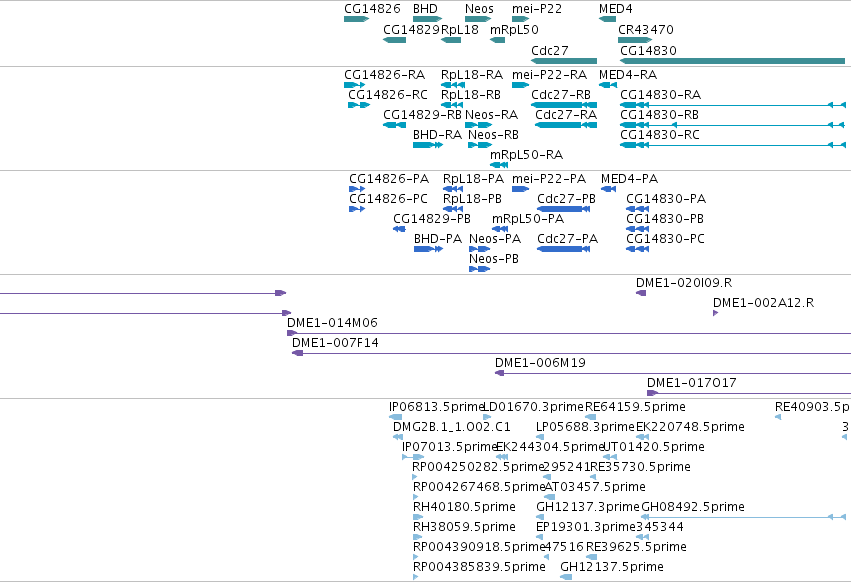Select the mRpL50-RA transcript
The height and width of the screenshot is (582, 851).
(x=499, y=165)
